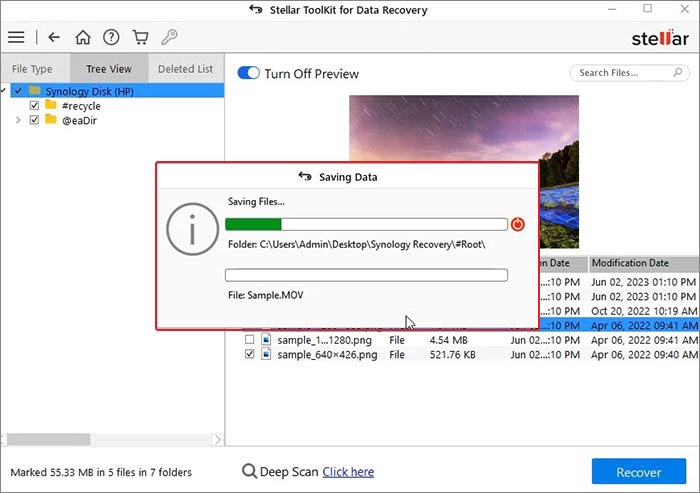Minimize the Stellar ToolKit window

[x=612, y=9]
